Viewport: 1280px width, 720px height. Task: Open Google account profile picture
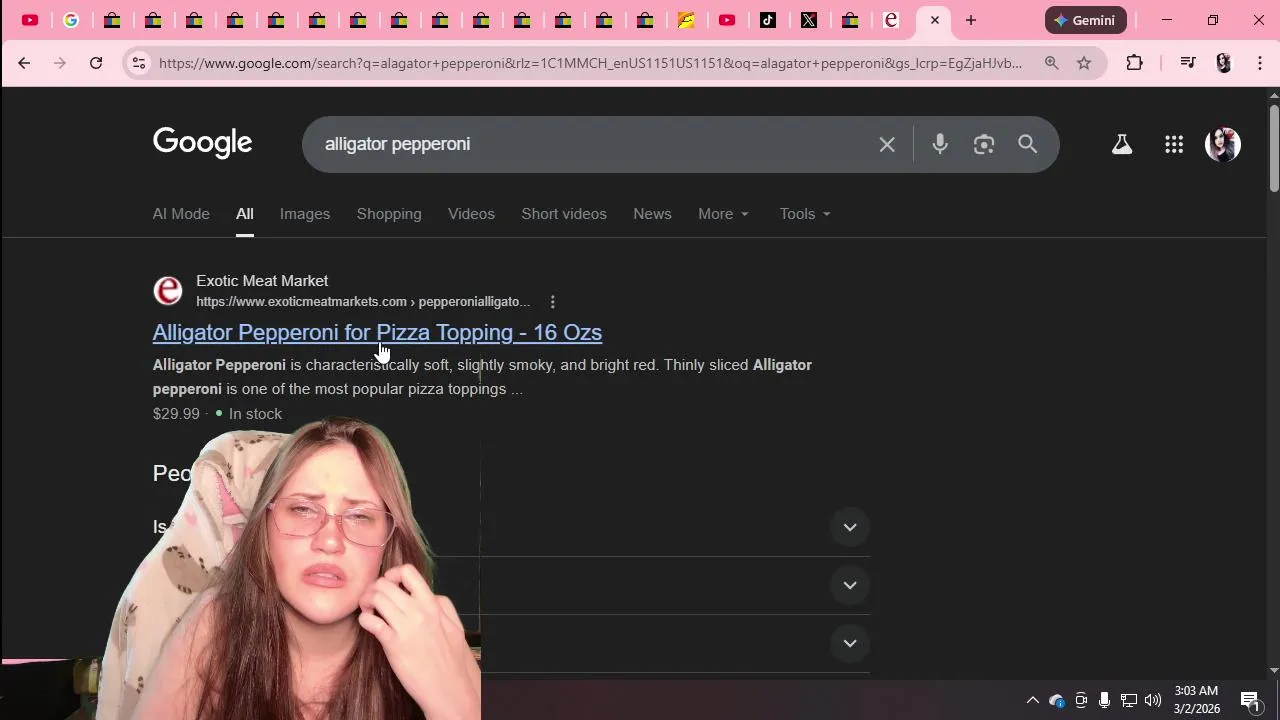(1223, 144)
